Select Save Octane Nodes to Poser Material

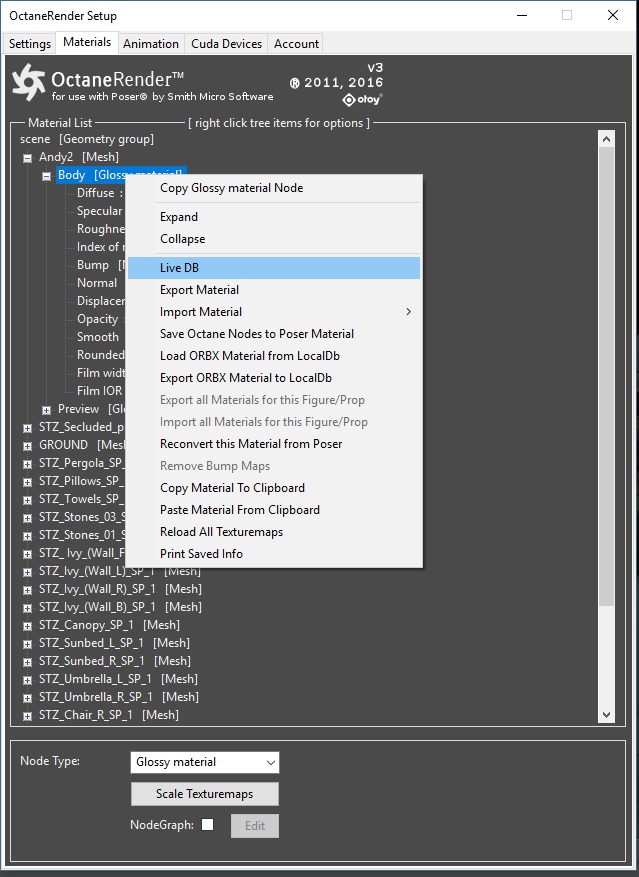274,334
